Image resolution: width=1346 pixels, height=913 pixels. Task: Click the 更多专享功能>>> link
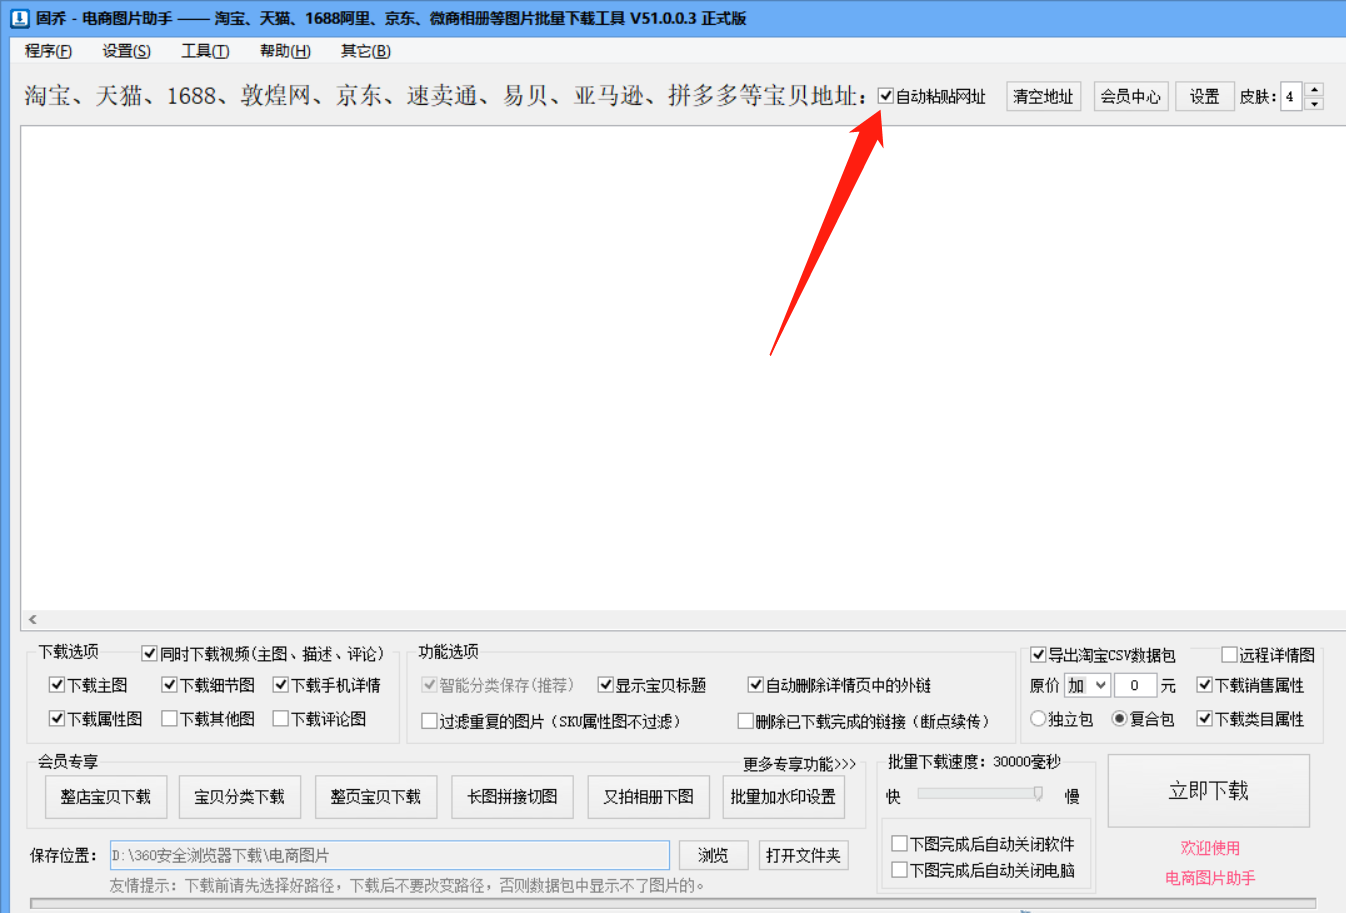800,762
